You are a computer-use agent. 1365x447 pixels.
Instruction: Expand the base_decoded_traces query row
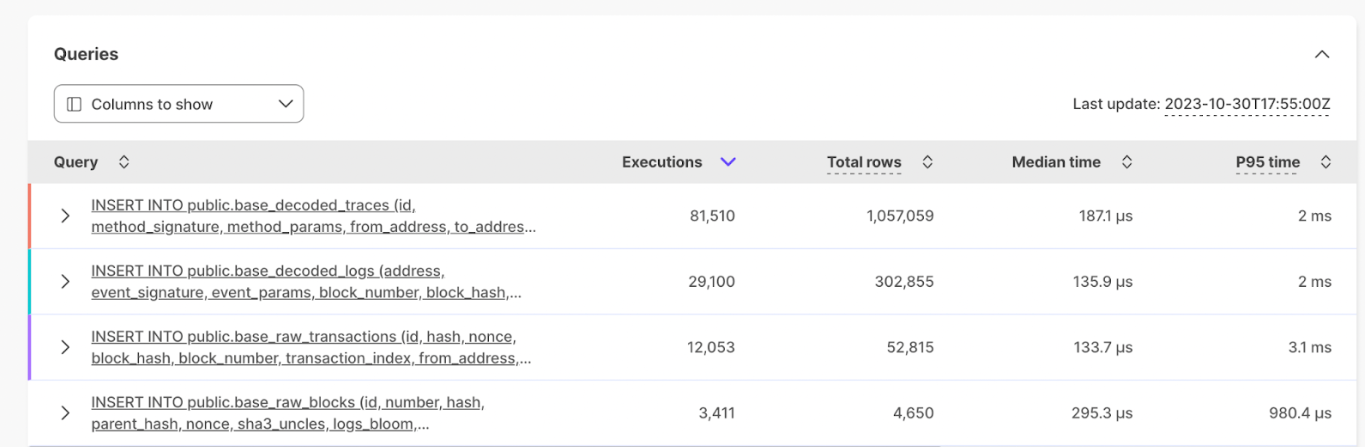click(x=65, y=216)
